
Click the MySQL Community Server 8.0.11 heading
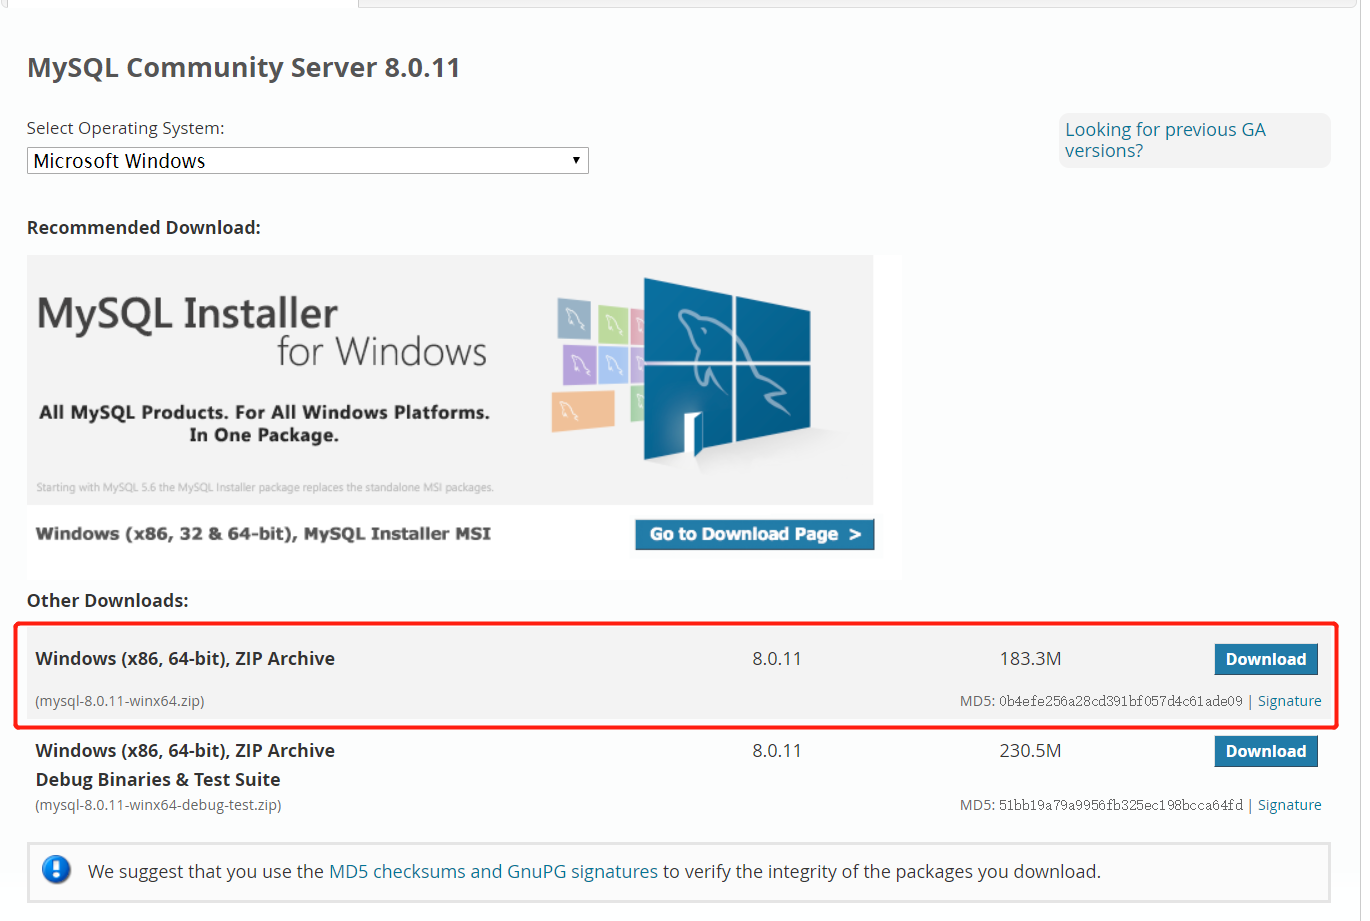(x=243, y=68)
